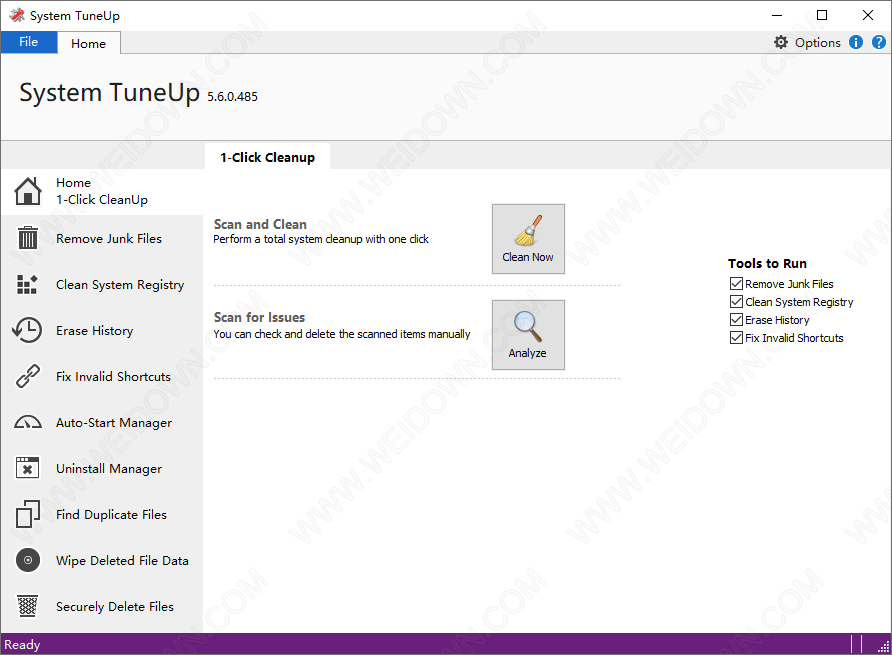The image size is (892, 655).
Task: Click the Scan and Clean heading
Action: 260,224
